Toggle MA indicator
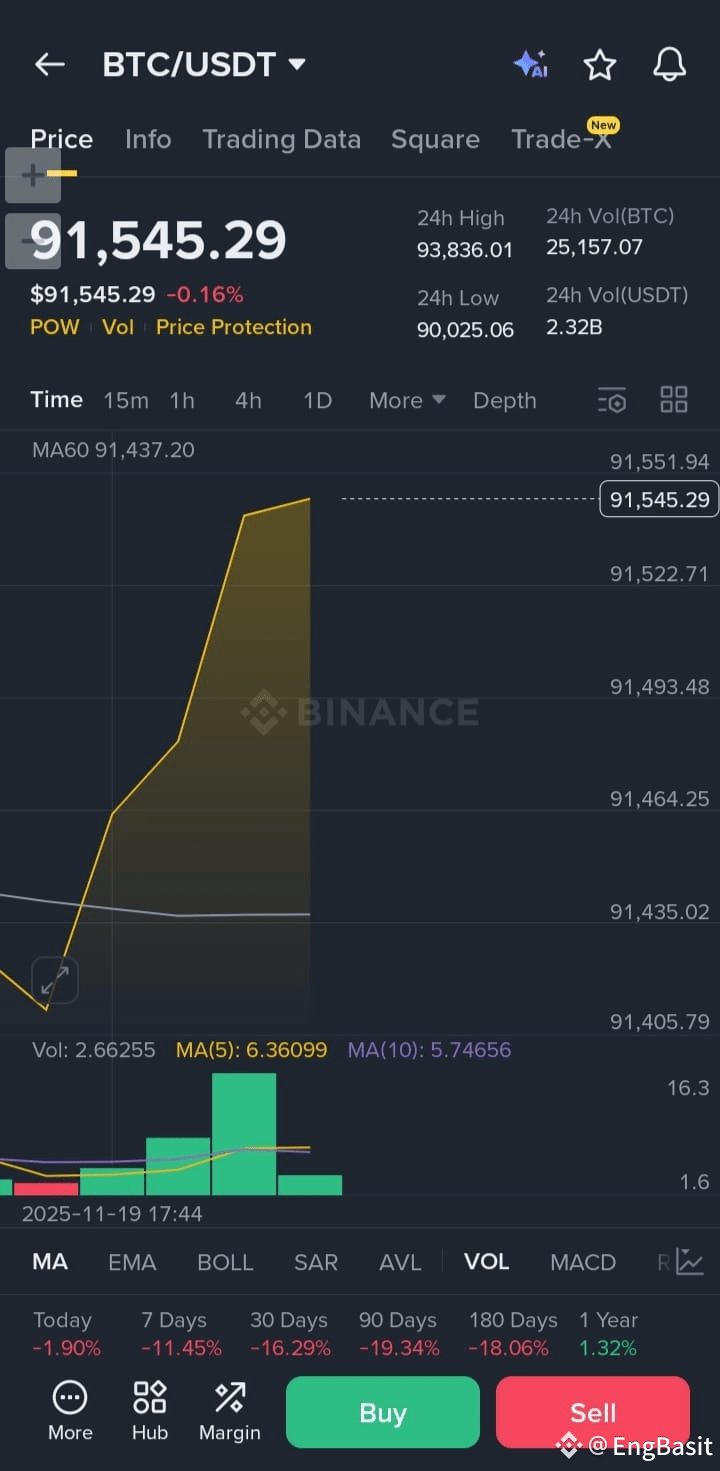720x1471 pixels. 50,1262
